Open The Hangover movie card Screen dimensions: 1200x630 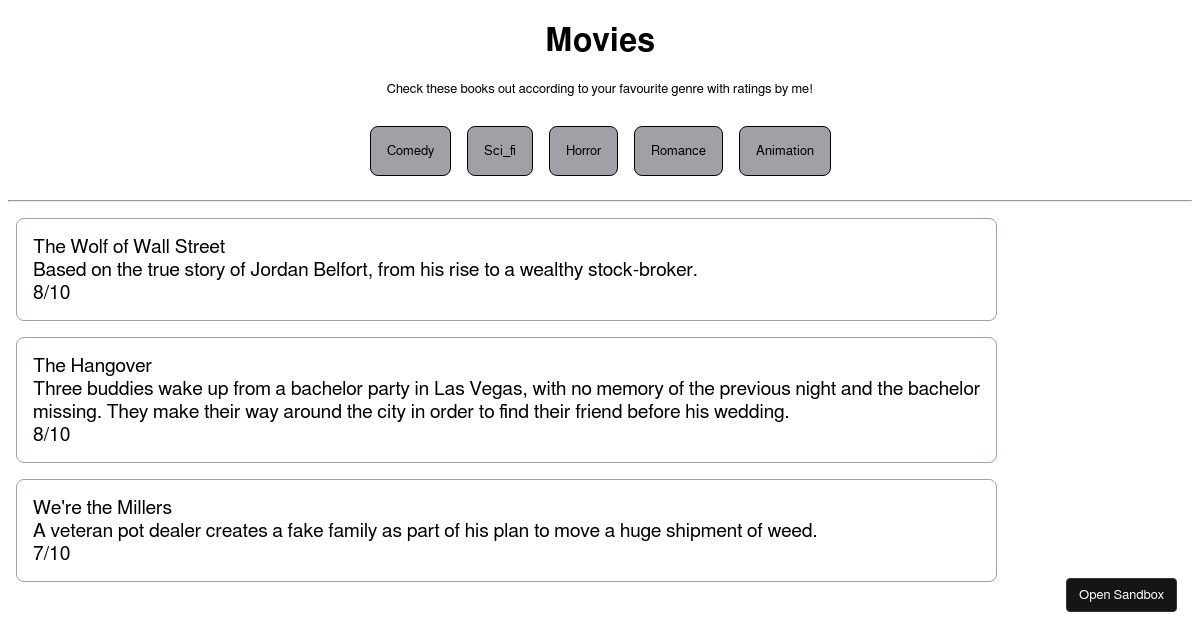(x=506, y=400)
